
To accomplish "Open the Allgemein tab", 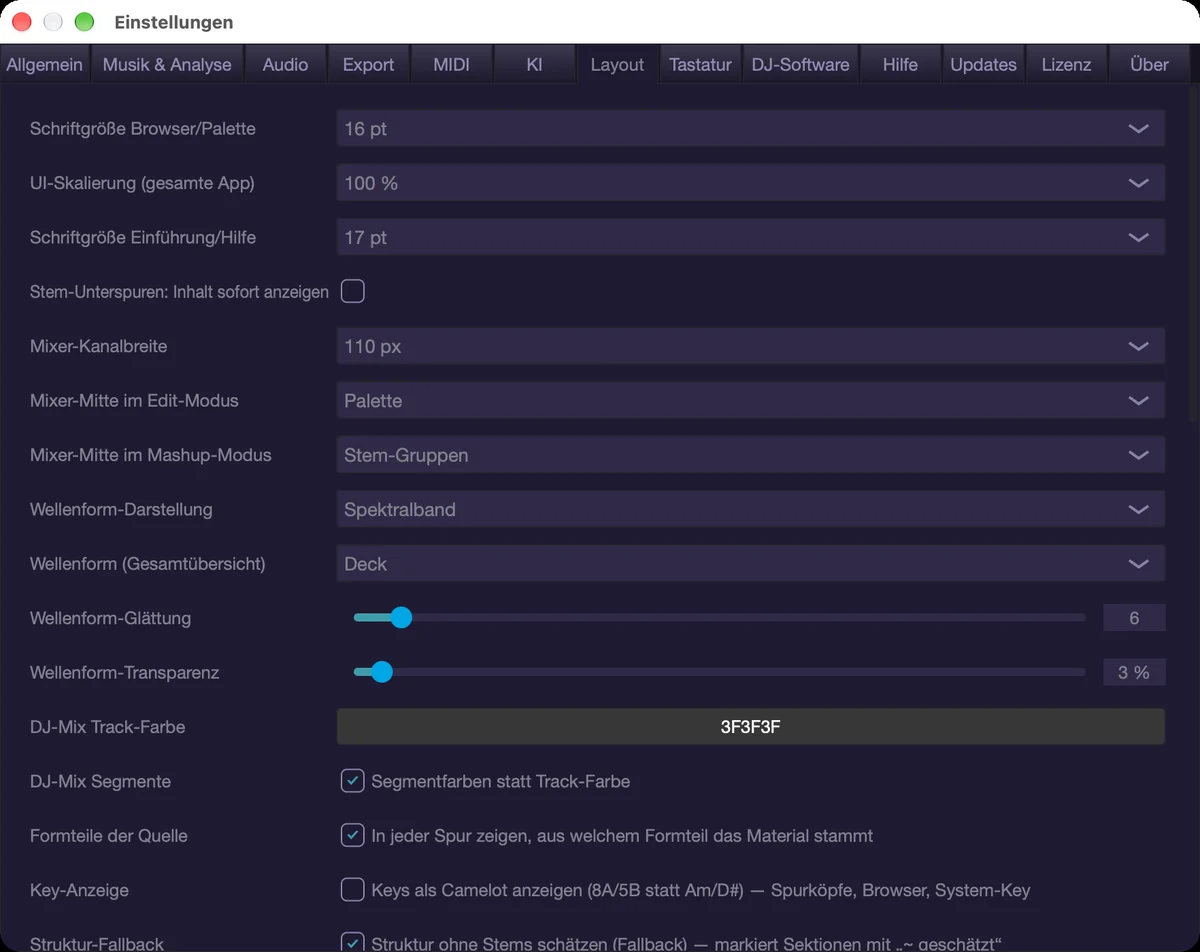I will click(45, 64).
